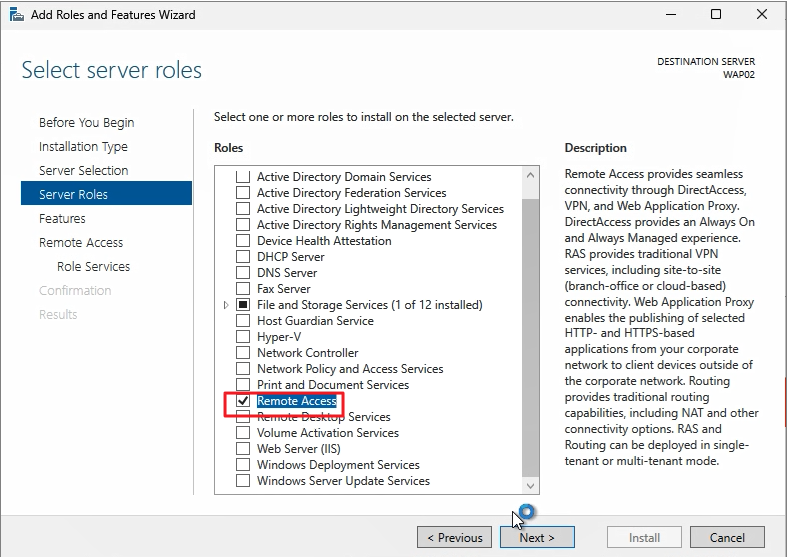Viewport: 787px width, 557px height.
Task: Check the Web Server (IIS) role
Action: pos(243,449)
